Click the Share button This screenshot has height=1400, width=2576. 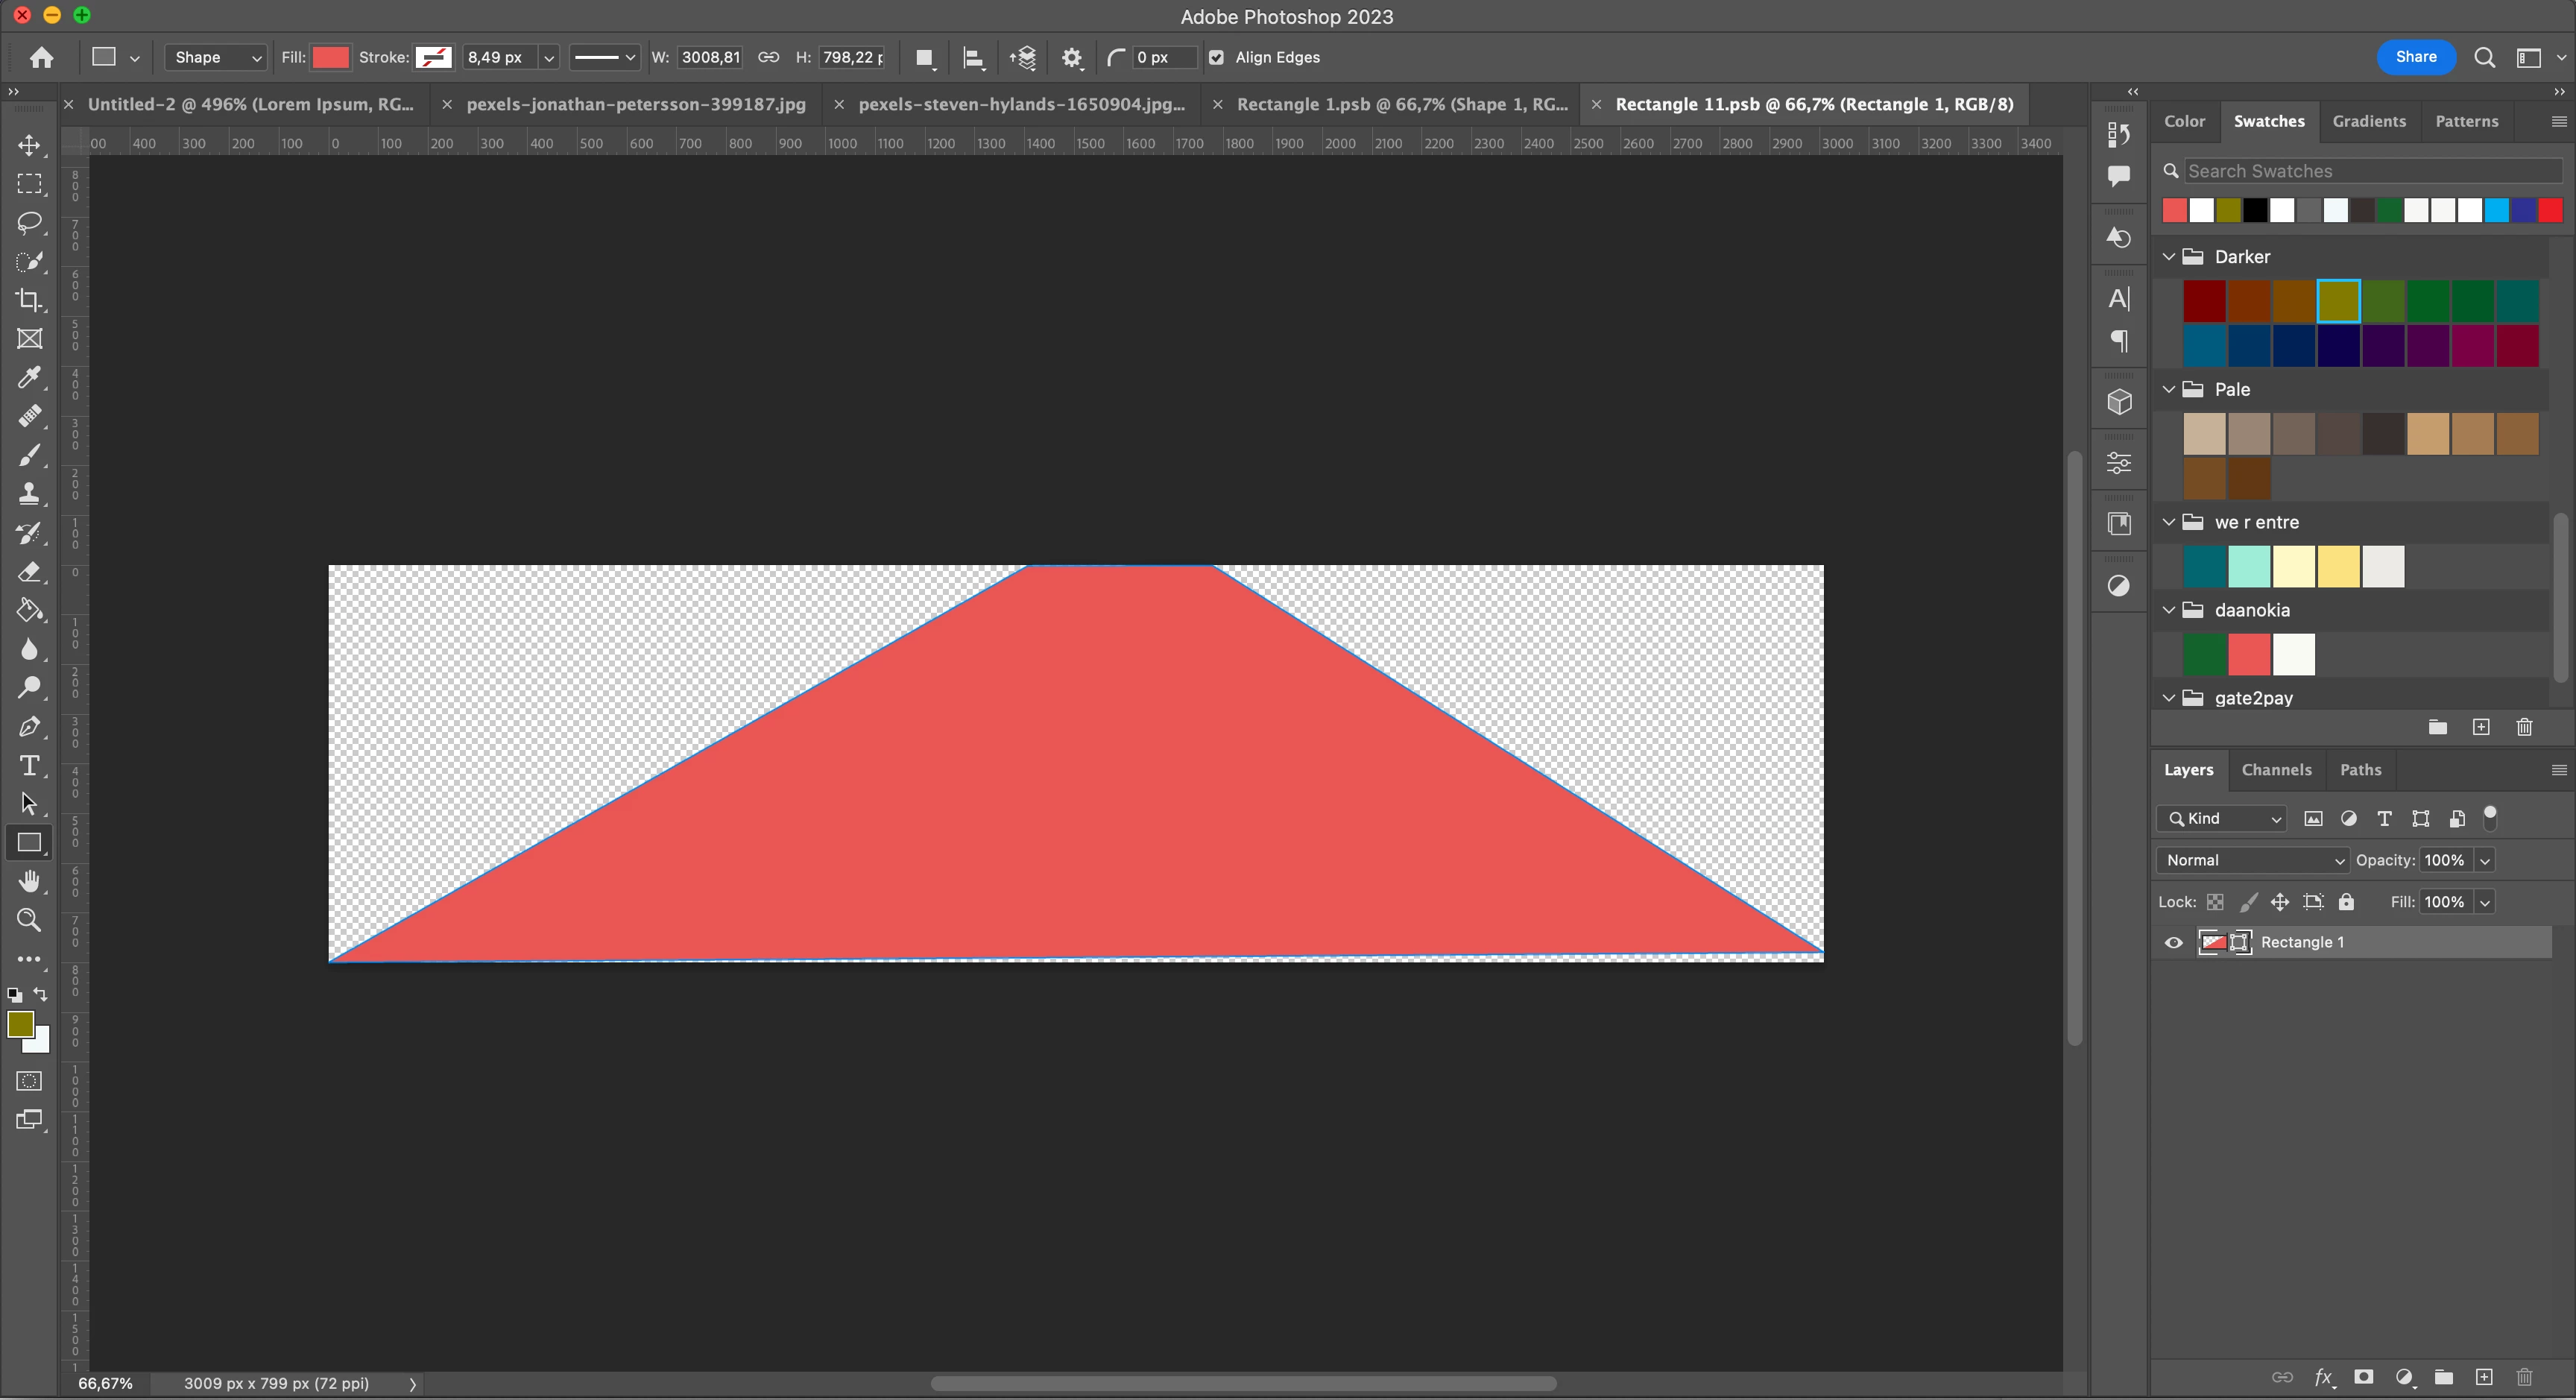tap(2415, 57)
